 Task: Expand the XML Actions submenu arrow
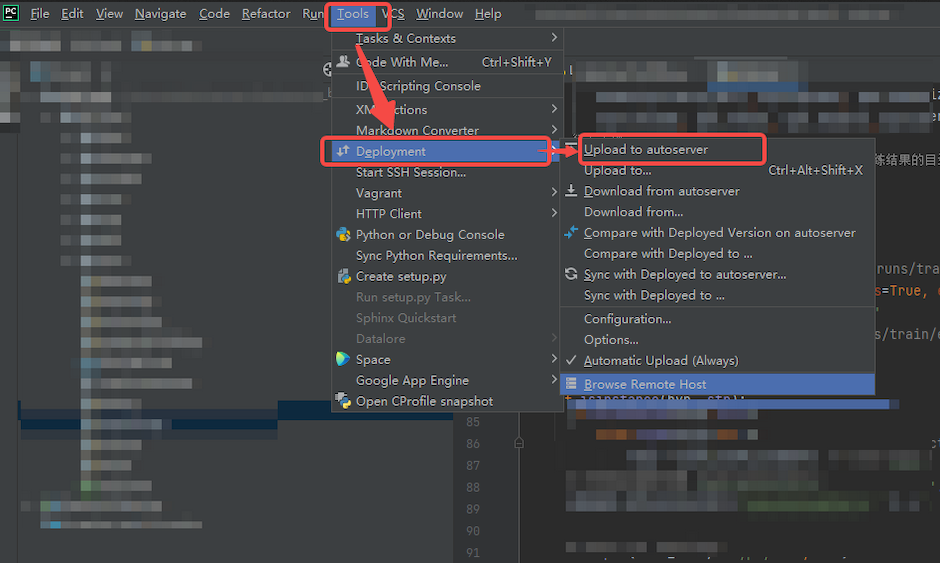[554, 109]
